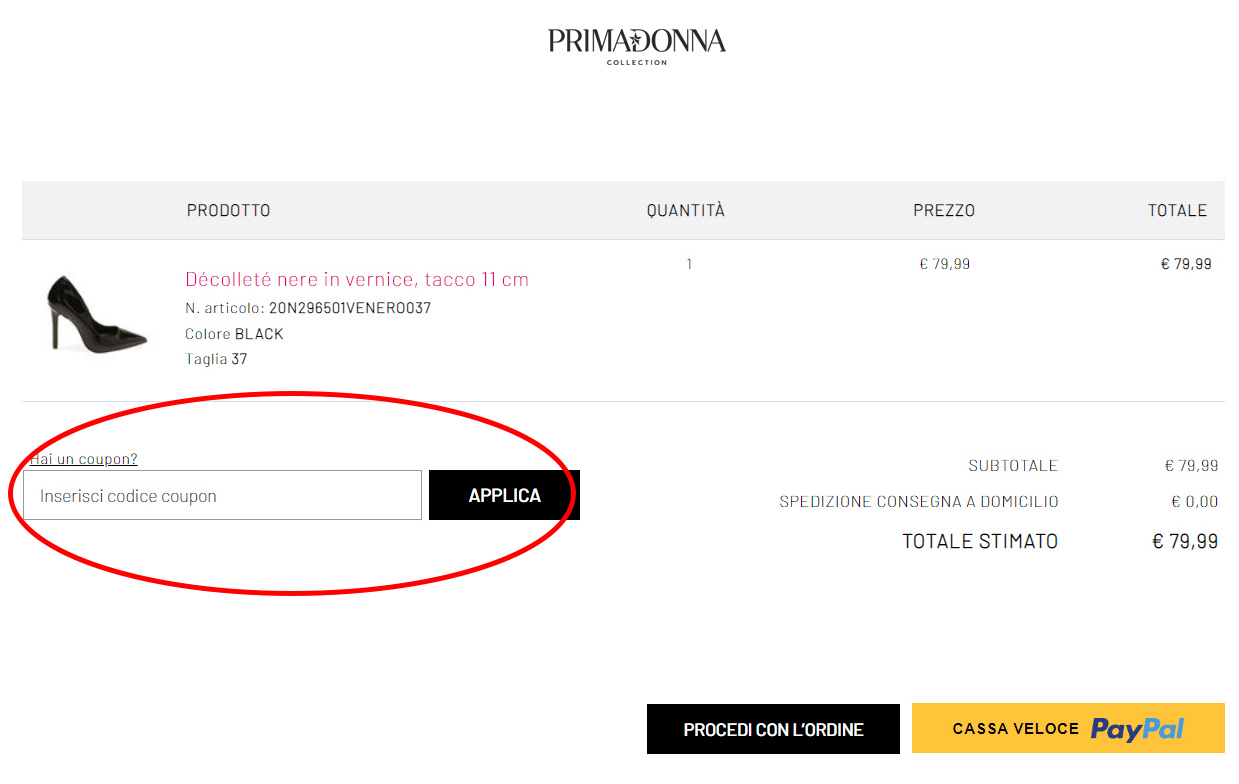Click the 'Décolleté nere in vernice' product title
Screen dimensions: 1239x784
point(355,279)
